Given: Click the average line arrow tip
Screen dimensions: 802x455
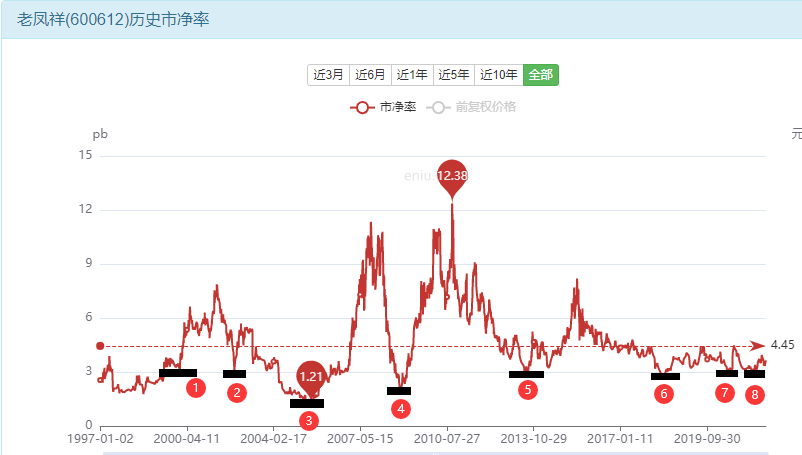Looking at the screenshot, I should [x=758, y=346].
